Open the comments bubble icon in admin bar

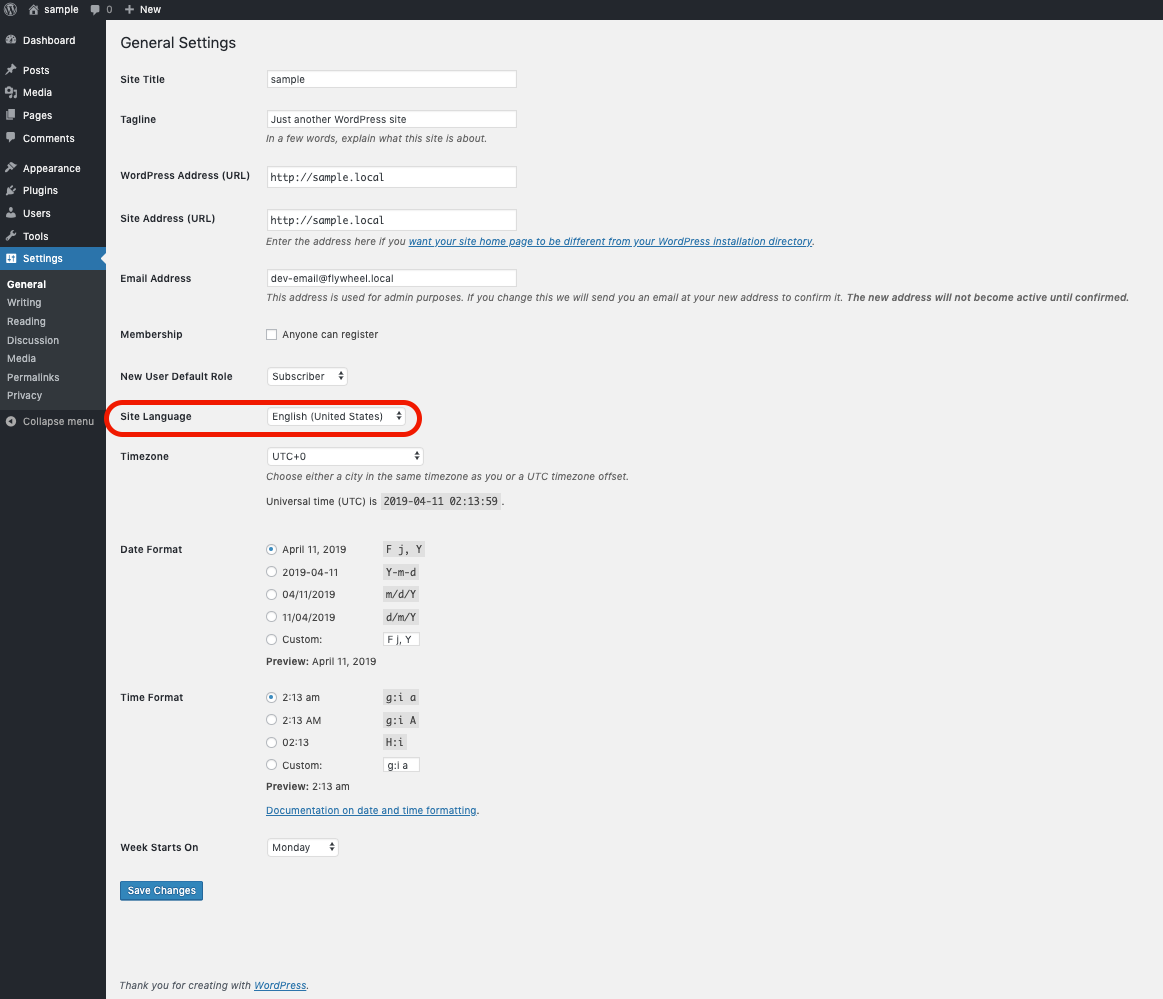pyautogui.click(x=95, y=10)
